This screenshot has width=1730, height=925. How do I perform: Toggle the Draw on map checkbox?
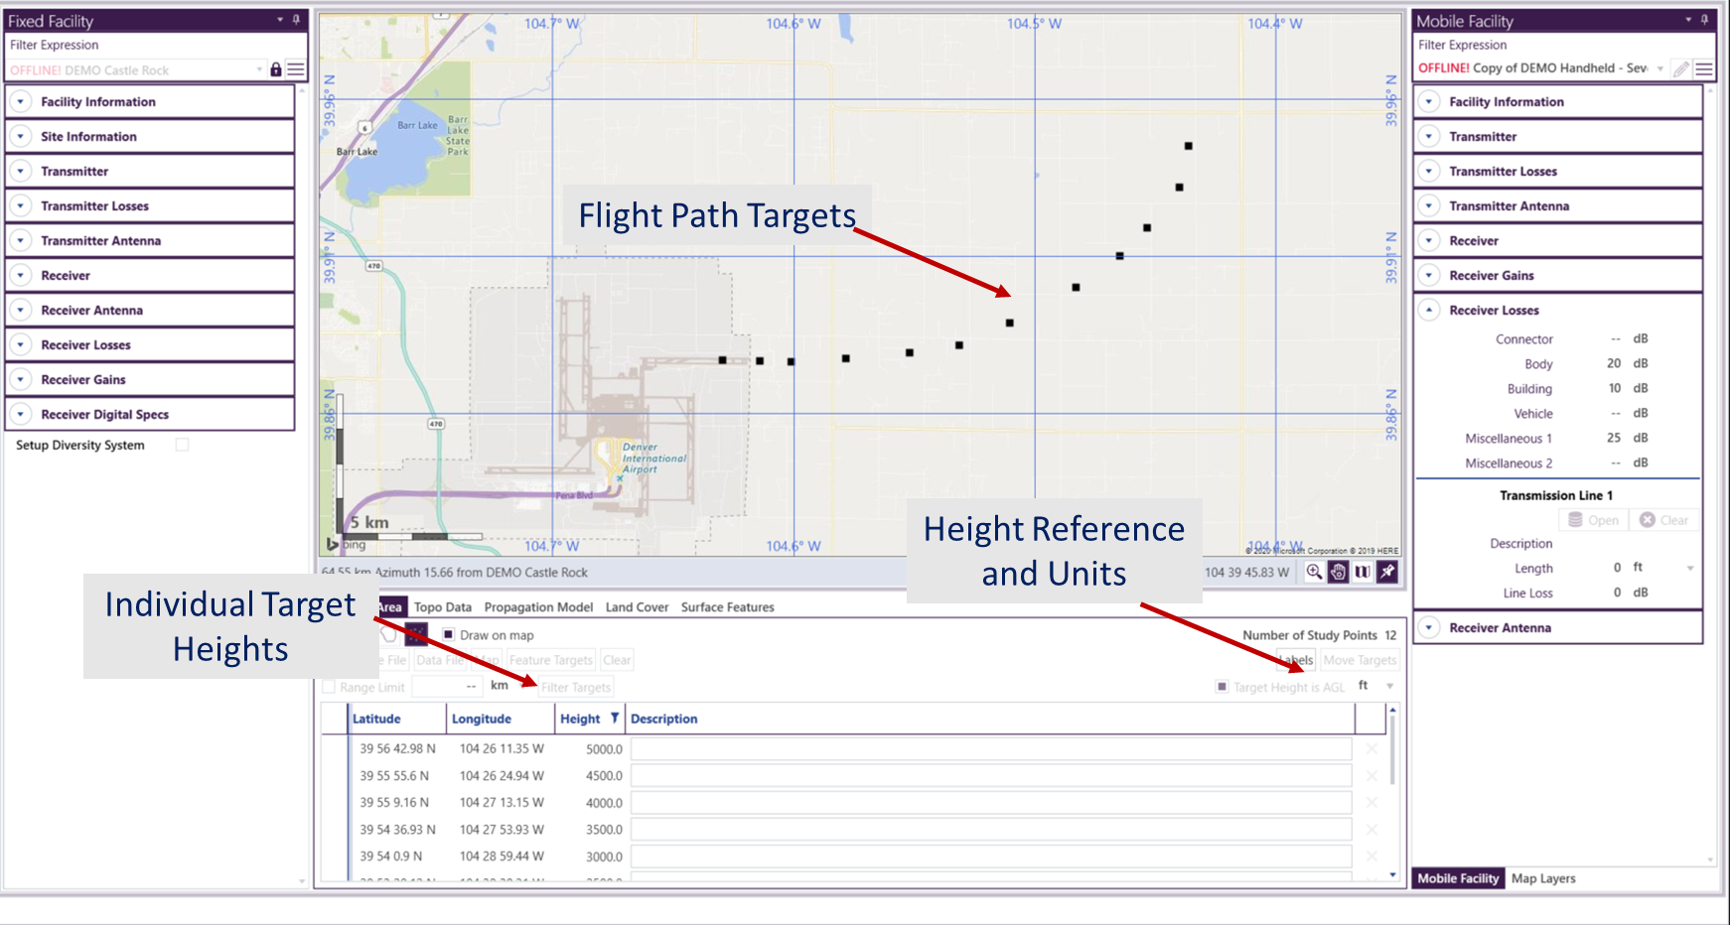(449, 635)
